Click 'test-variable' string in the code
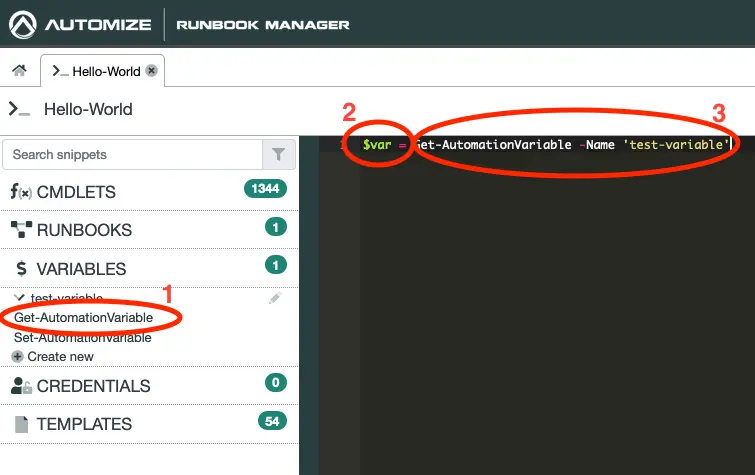 [677, 145]
